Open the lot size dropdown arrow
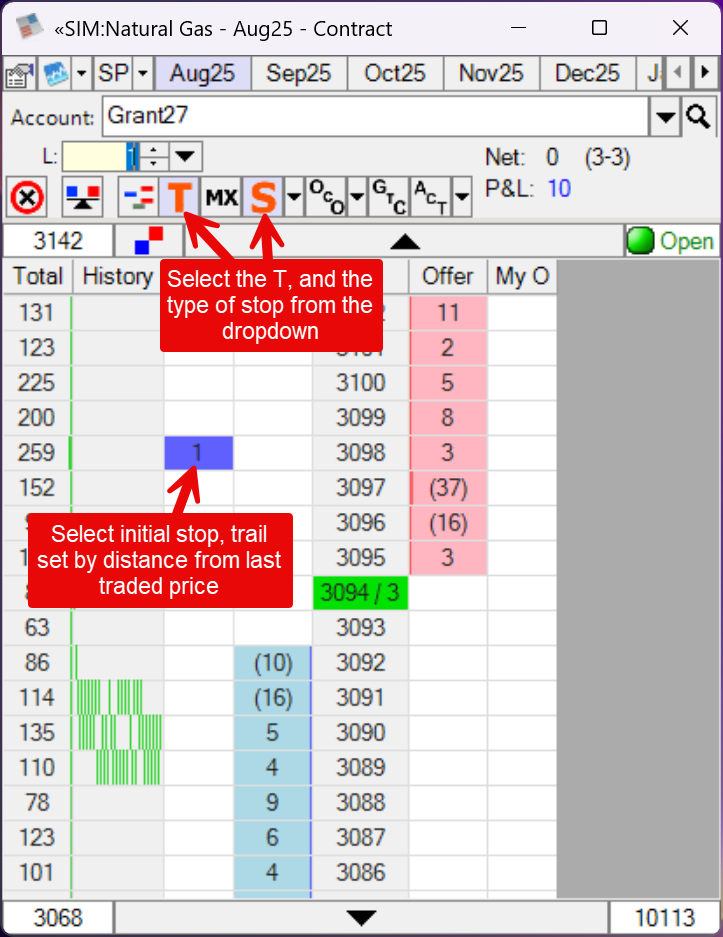 pyautogui.click(x=187, y=156)
